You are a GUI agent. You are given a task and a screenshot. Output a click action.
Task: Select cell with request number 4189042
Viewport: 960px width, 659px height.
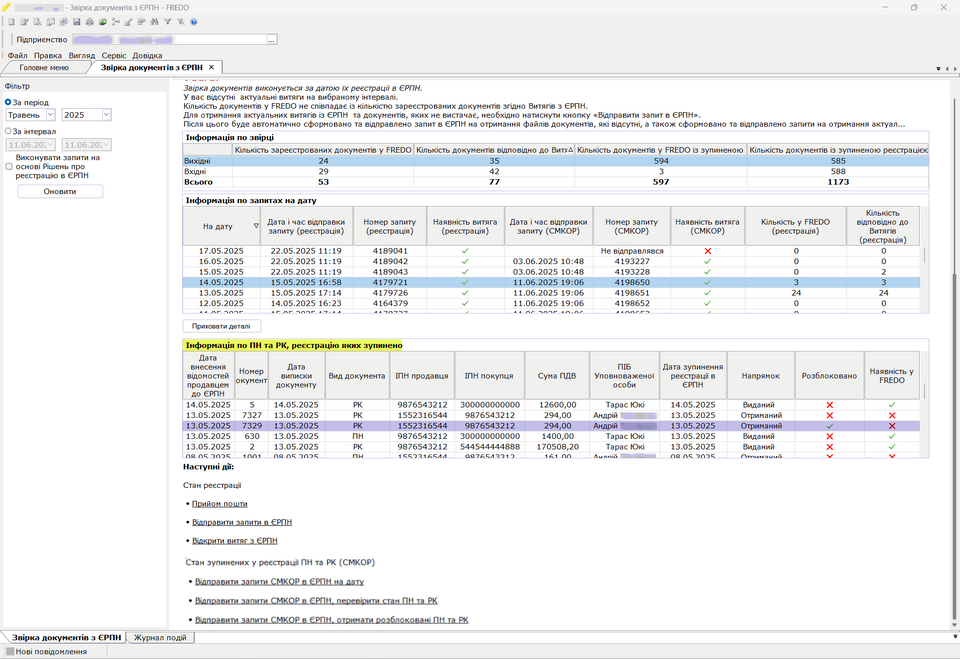click(x=389, y=262)
